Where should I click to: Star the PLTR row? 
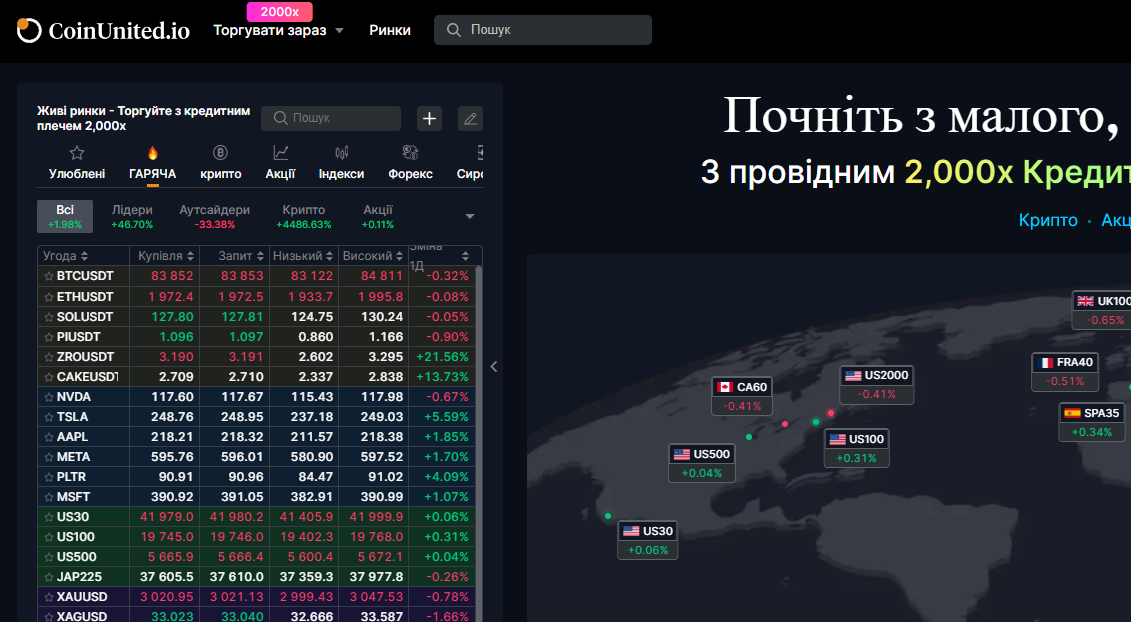tap(49, 477)
